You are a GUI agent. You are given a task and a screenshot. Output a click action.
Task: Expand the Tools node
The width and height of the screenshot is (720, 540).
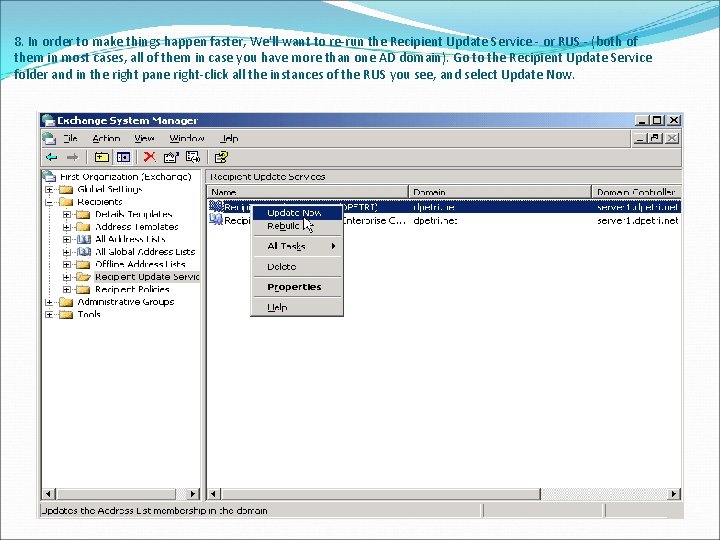pos(49,315)
